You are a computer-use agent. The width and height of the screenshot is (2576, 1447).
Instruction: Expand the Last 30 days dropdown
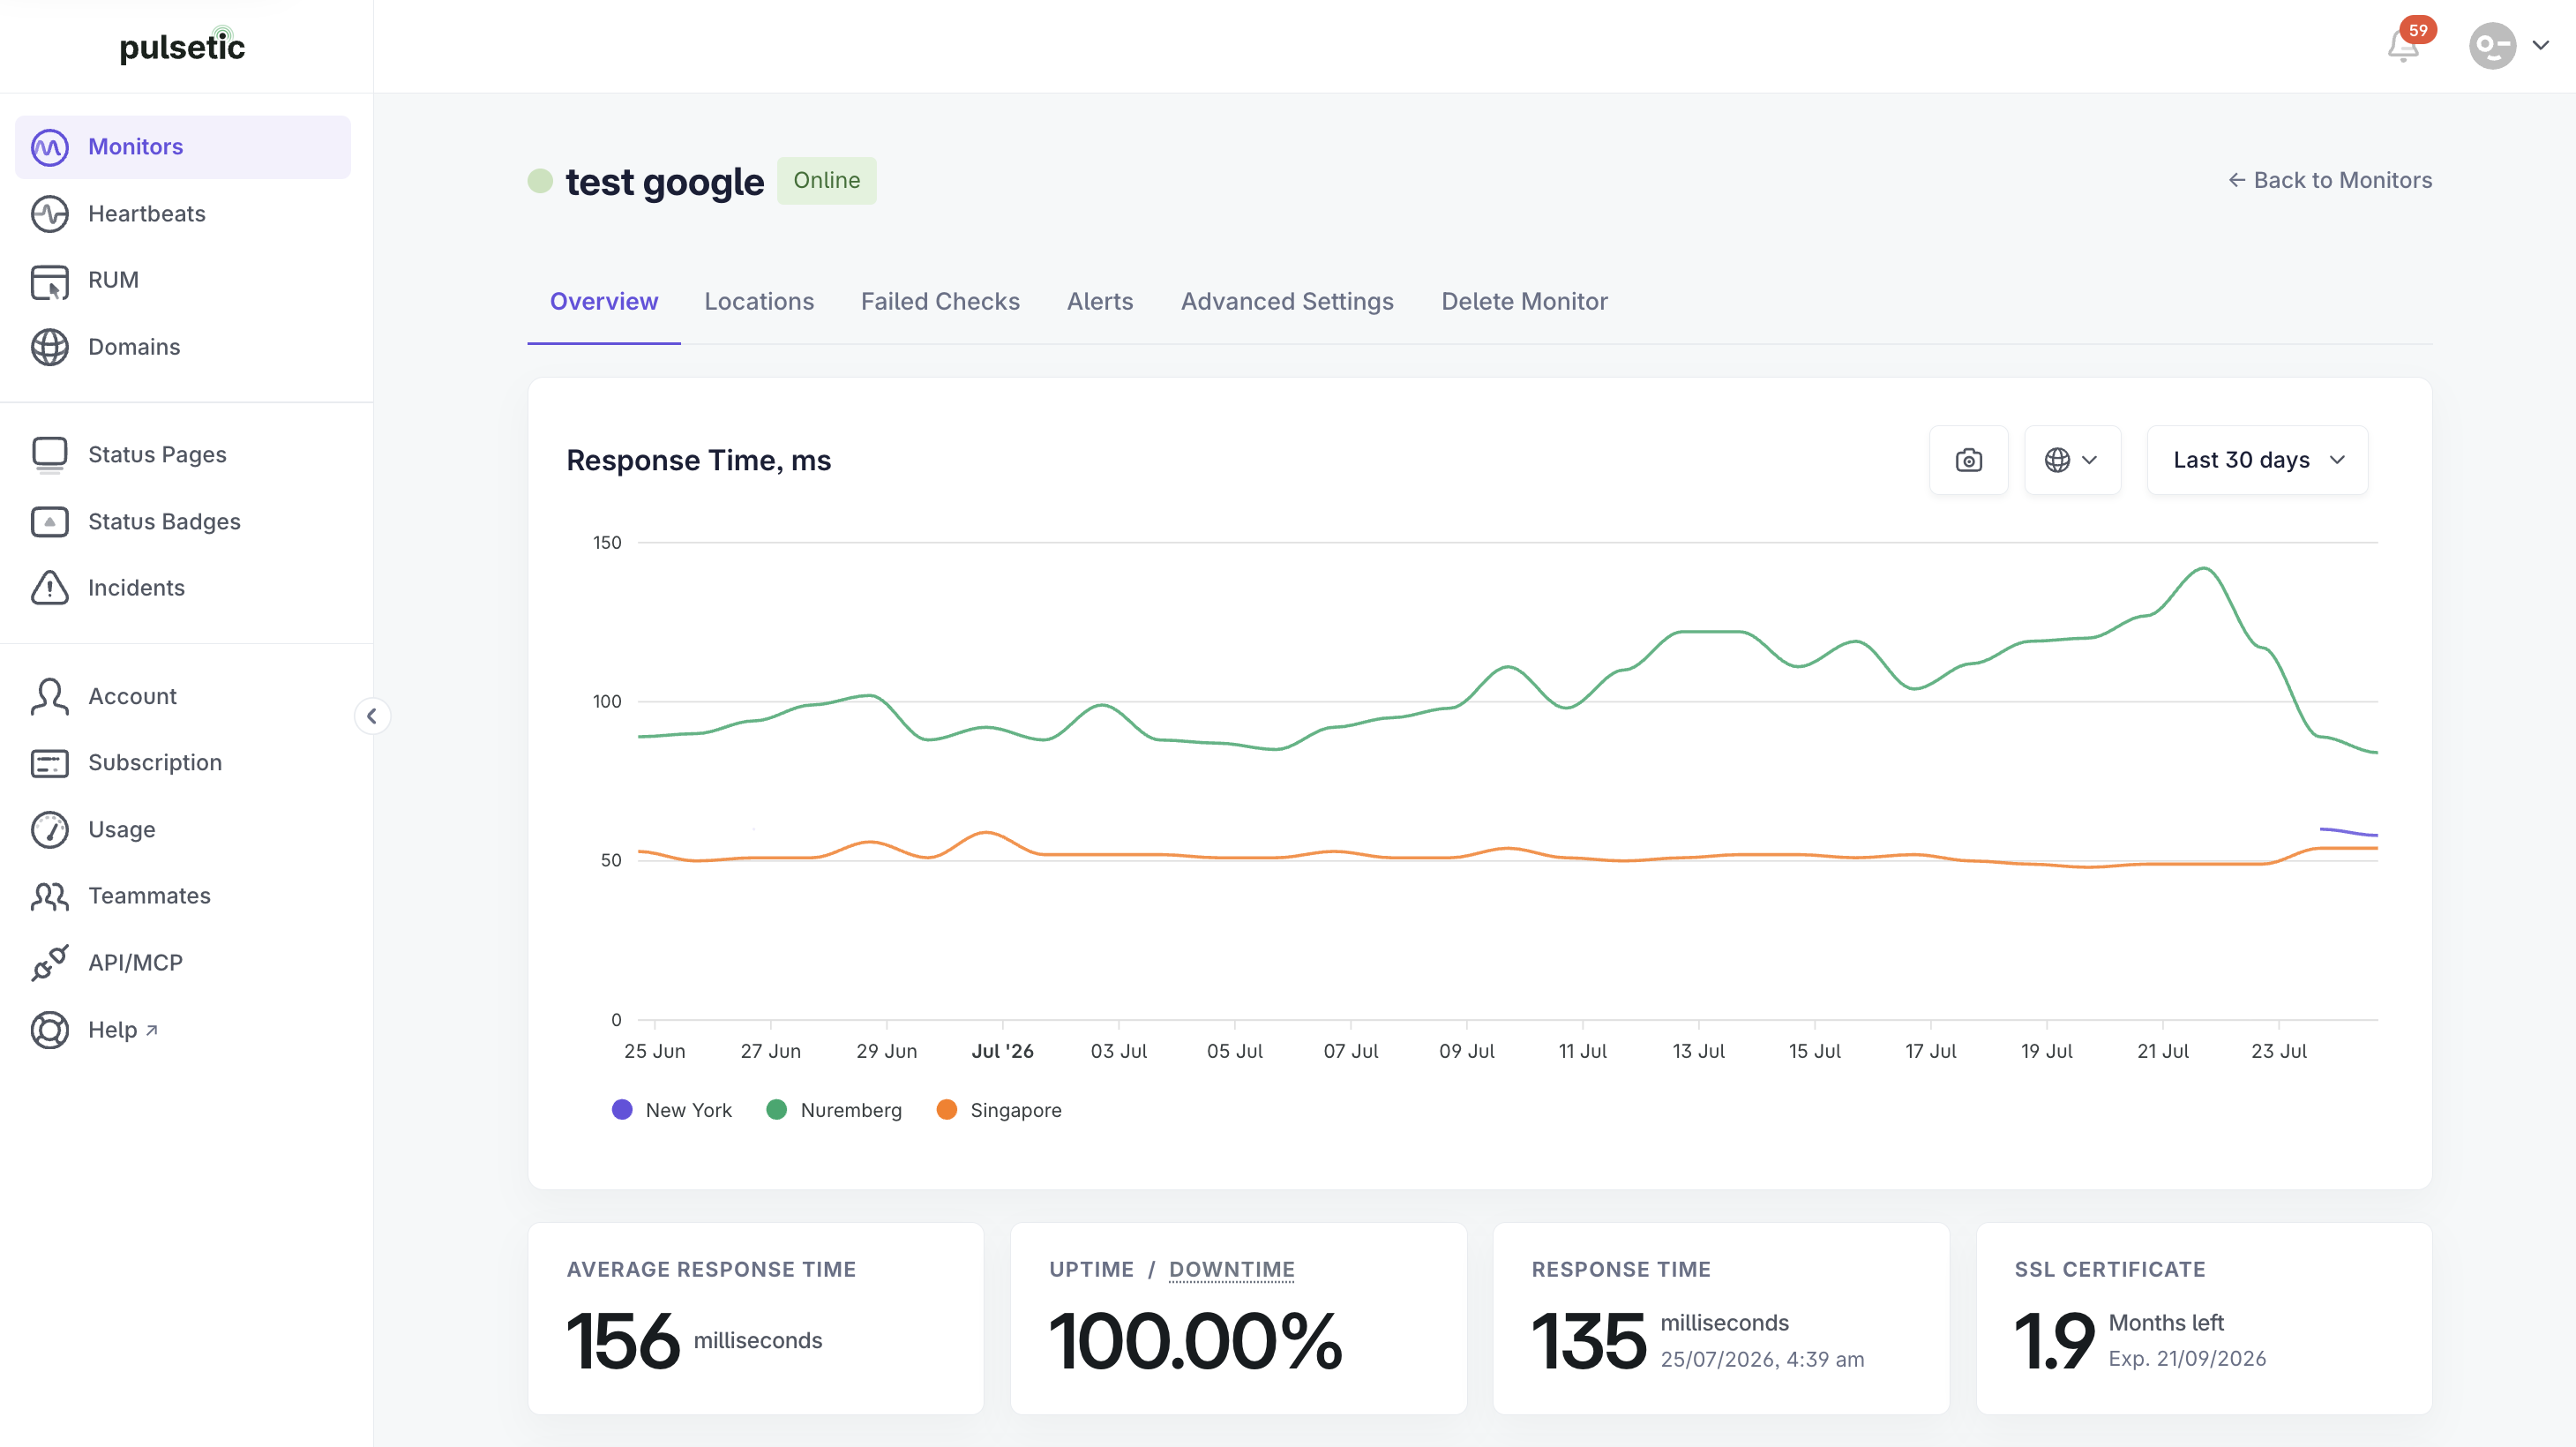[x=2257, y=460]
